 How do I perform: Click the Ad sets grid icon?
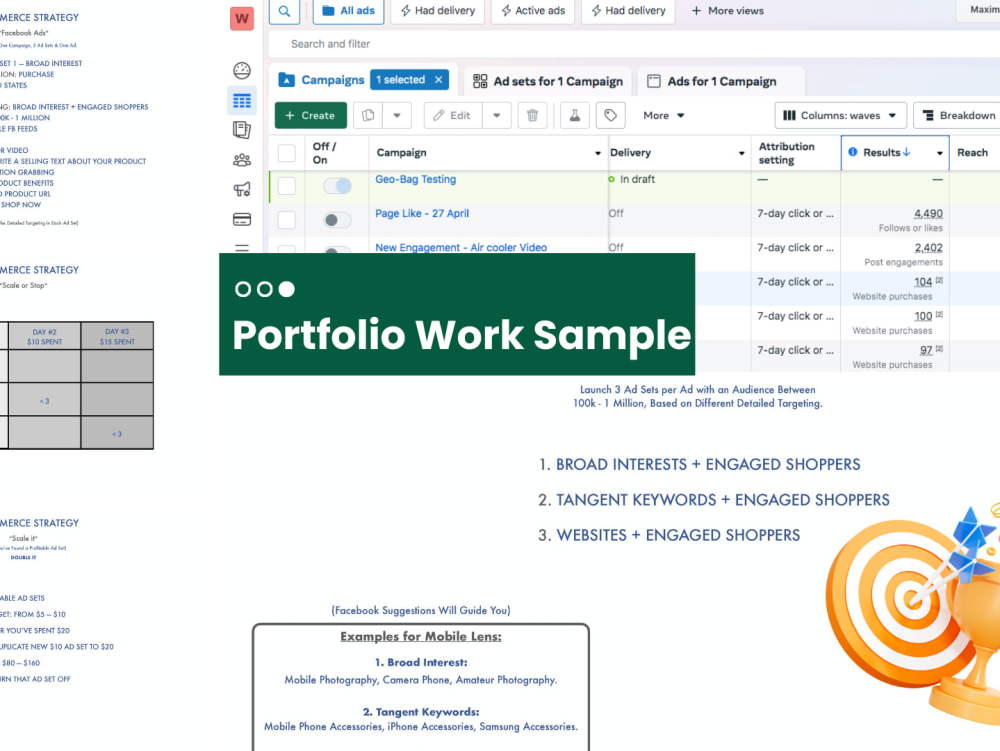(x=480, y=81)
